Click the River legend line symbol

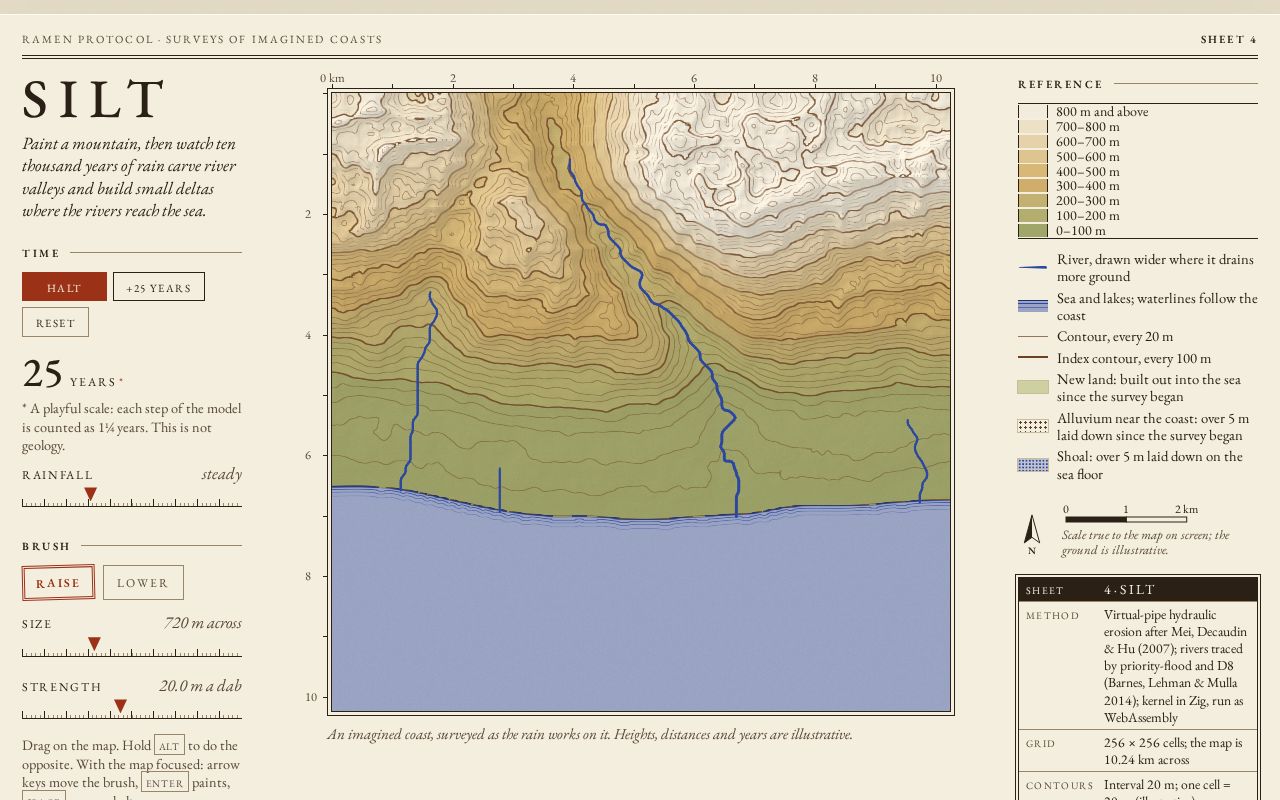coord(1033,267)
